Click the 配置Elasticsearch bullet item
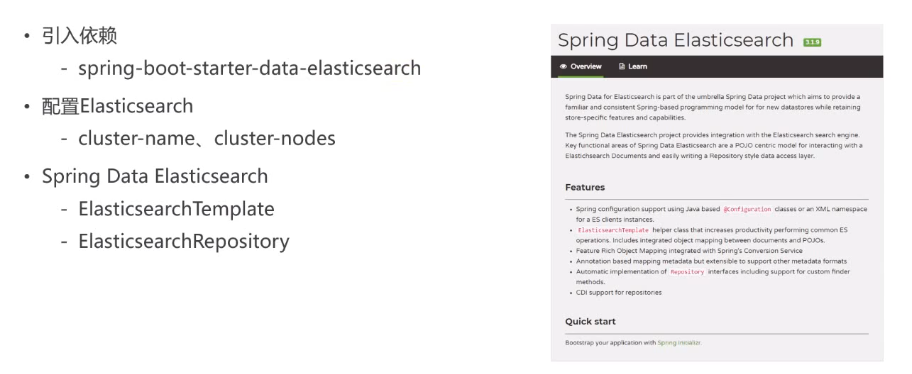Screen dimensions: 912x374 pos(117,106)
